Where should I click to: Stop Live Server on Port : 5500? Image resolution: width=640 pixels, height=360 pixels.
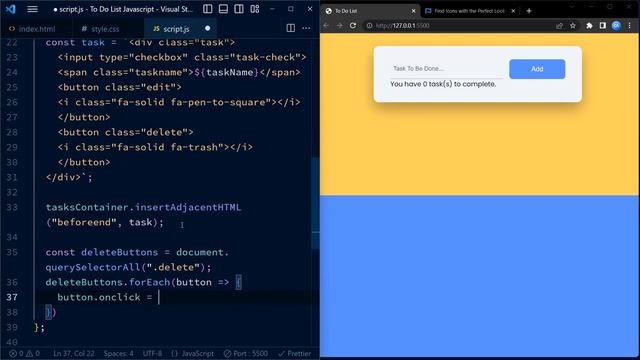pos(246,353)
